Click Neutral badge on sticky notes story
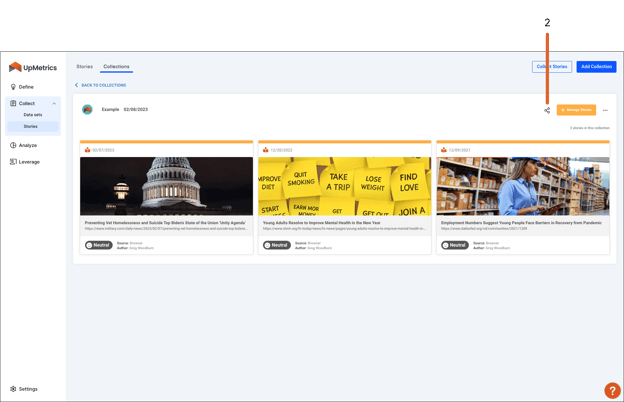This screenshot has width=624, height=402. click(277, 245)
